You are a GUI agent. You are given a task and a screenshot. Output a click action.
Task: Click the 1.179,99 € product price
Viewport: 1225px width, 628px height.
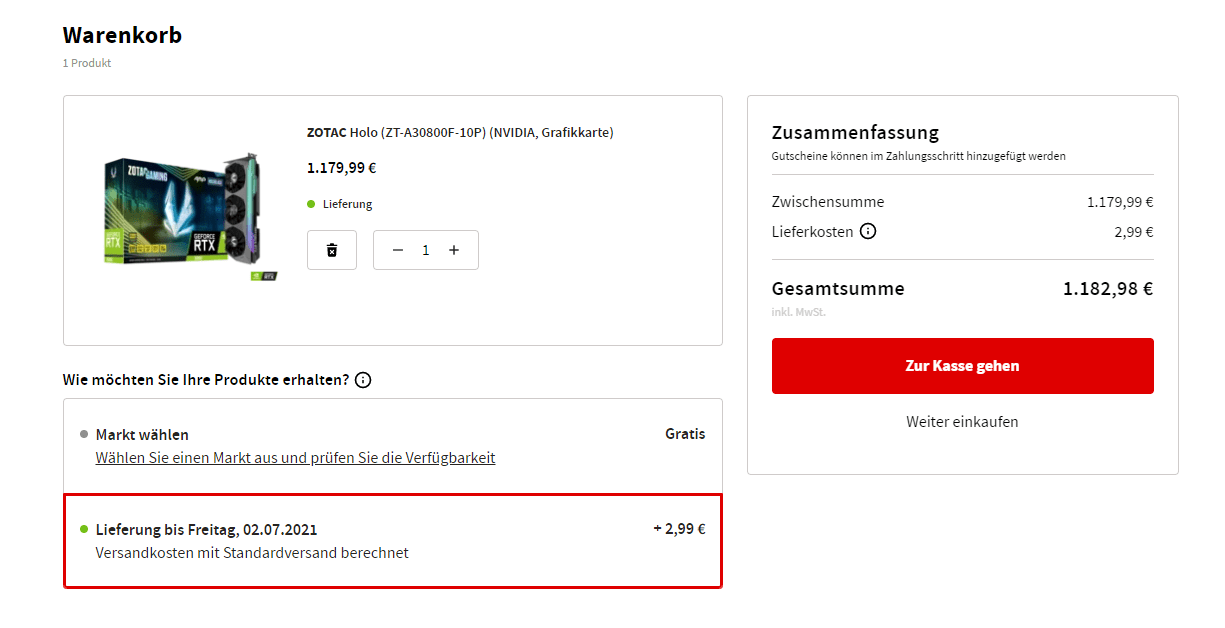(342, 168)
